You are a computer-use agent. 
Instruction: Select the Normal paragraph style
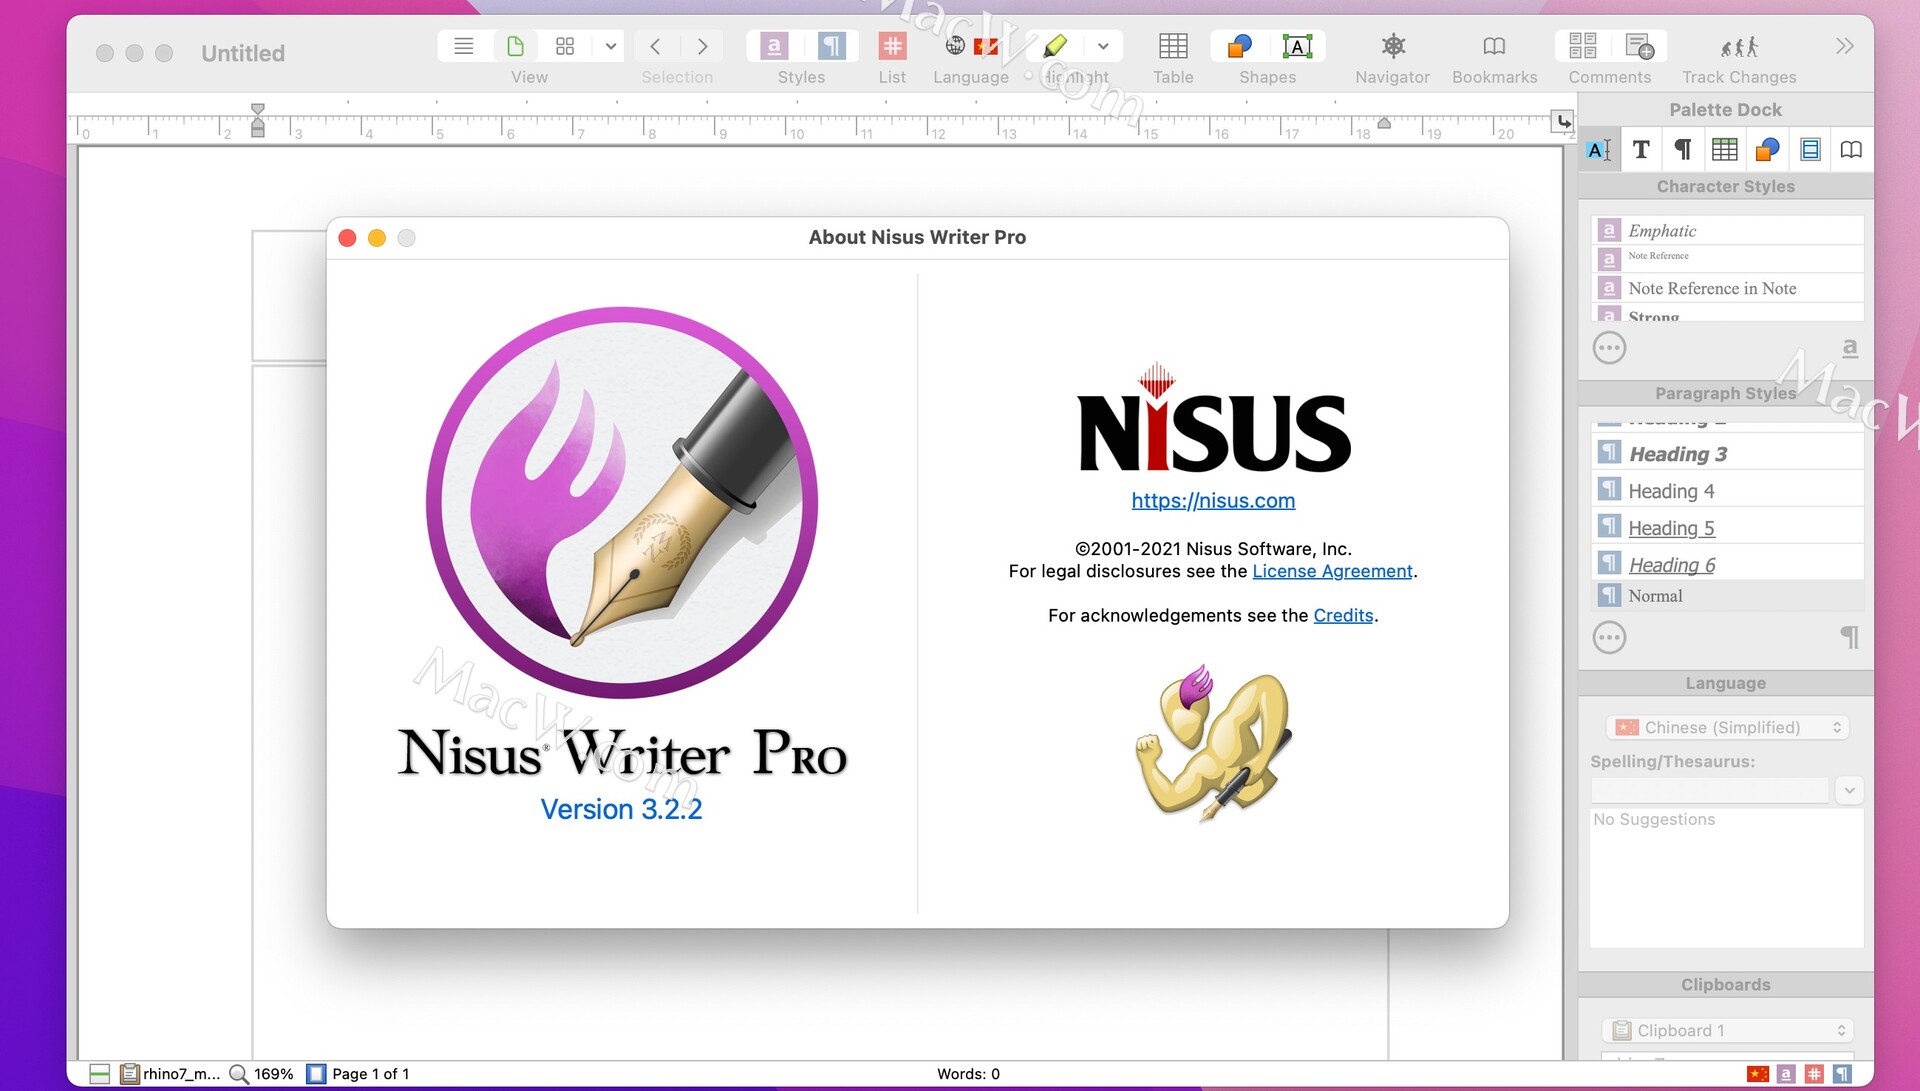tap(1727, 596)
